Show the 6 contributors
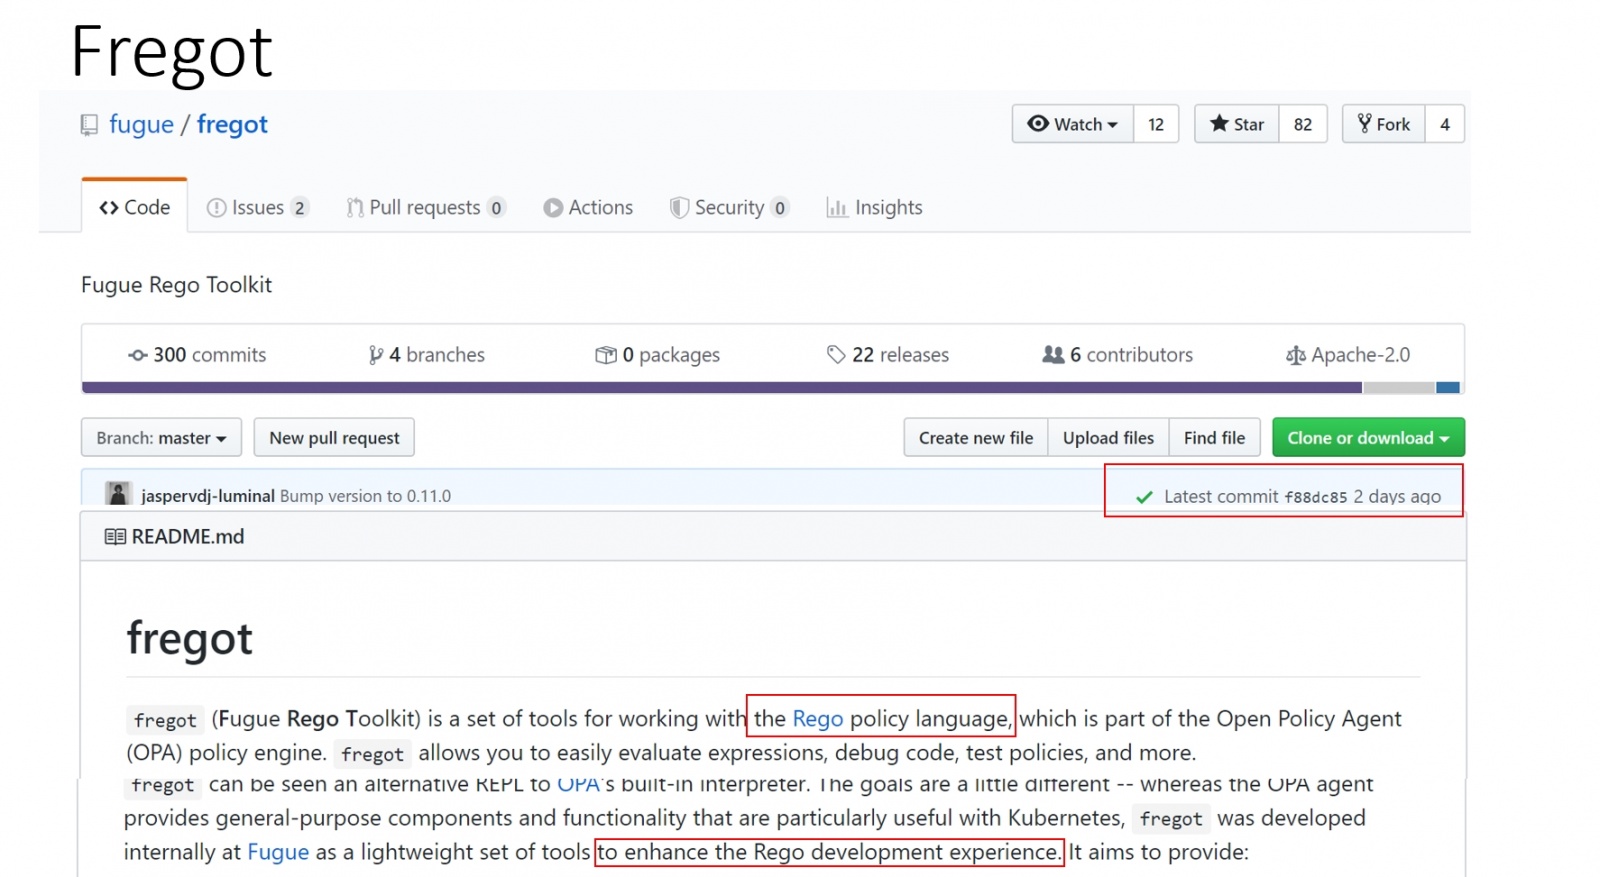This screenshot has width=1600, height=877. pos(1118,355)
